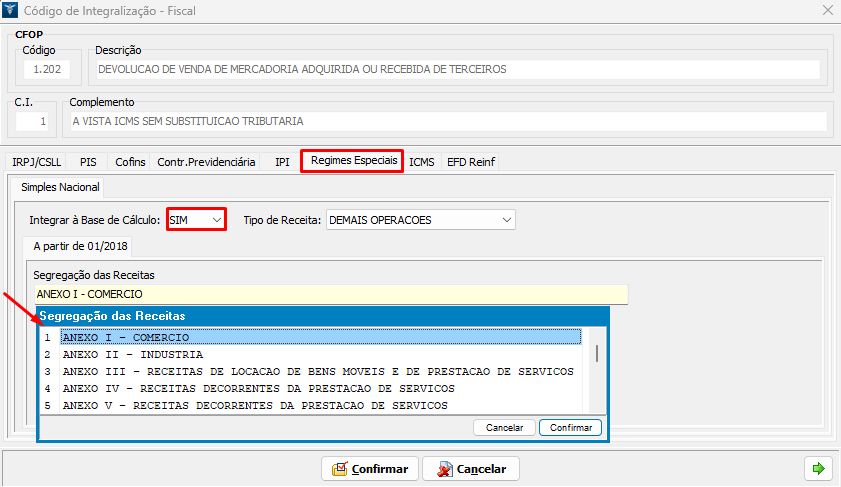
Task: Expand the Tipo de Receita dropdown
Action: 420,219
